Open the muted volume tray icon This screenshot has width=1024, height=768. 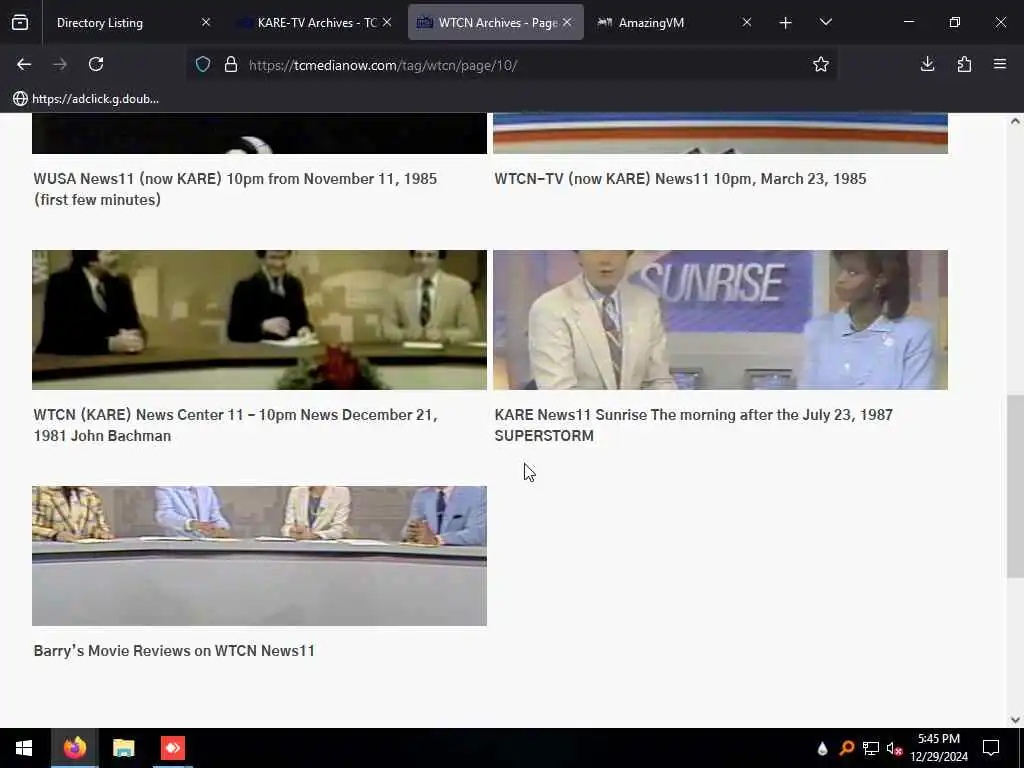point(895,748)
